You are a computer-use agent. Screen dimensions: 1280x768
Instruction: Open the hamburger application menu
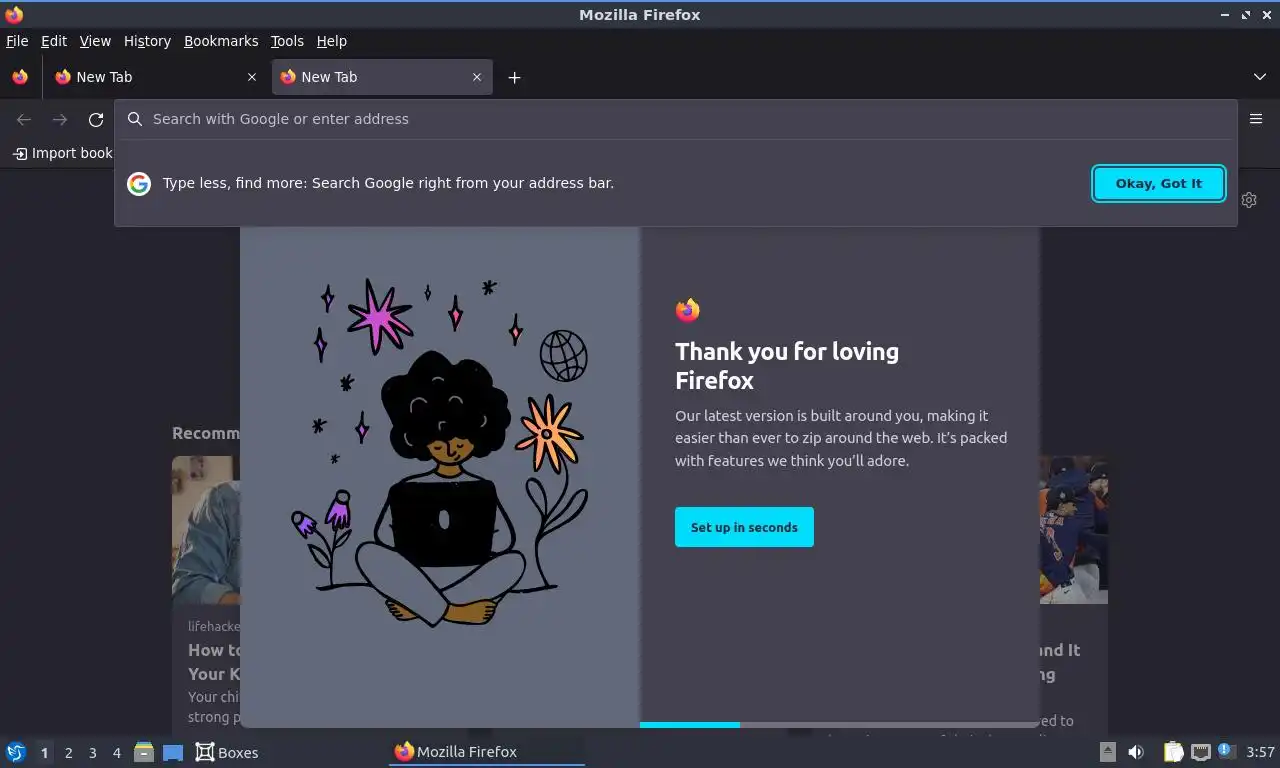(x=1256, y=119)
